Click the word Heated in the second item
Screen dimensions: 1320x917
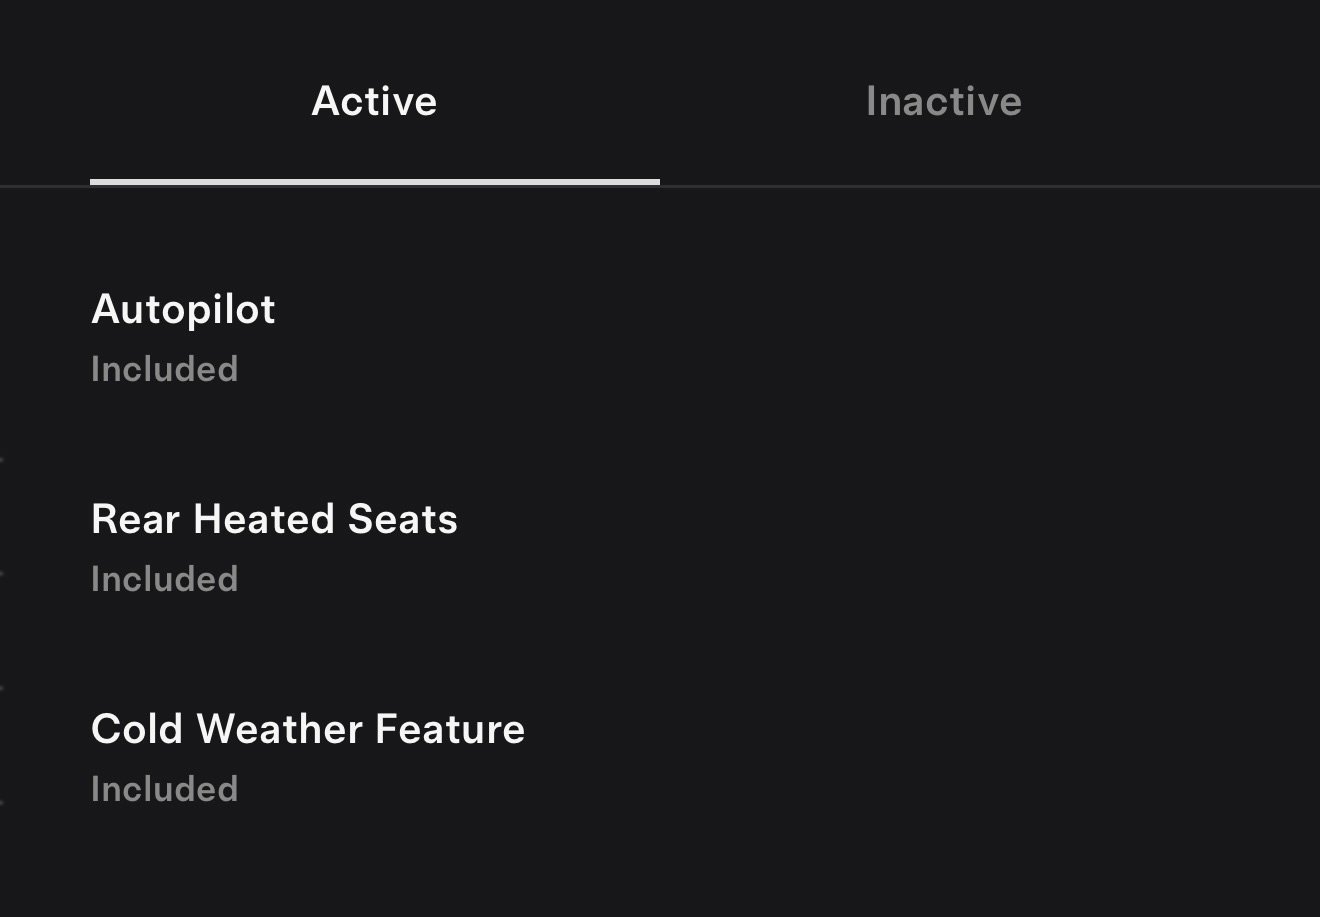coord(264,520)
